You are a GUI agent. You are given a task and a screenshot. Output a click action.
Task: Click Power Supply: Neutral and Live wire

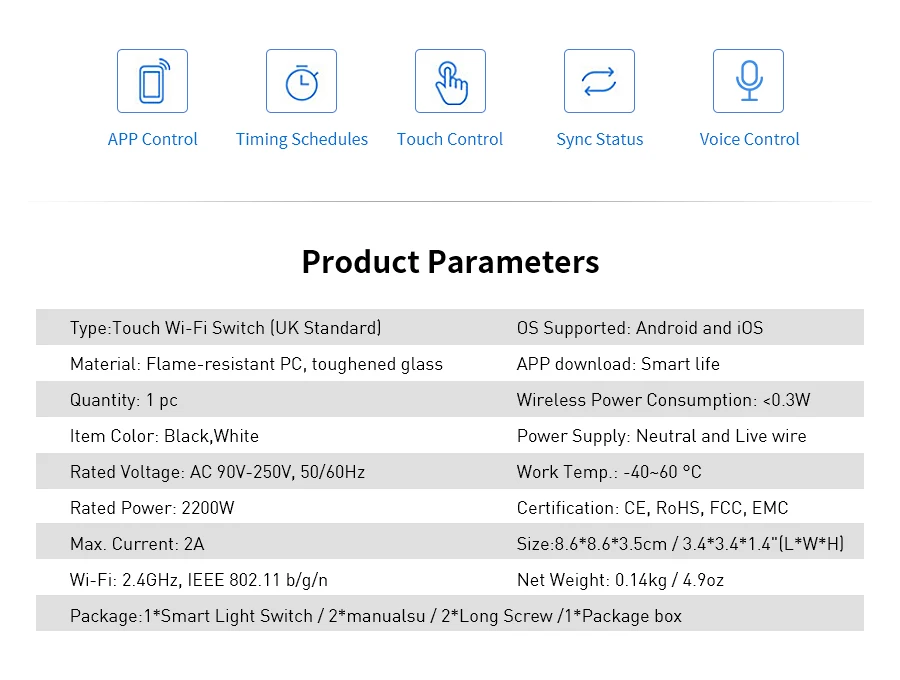pyautogui.click(x=662, y=436)
